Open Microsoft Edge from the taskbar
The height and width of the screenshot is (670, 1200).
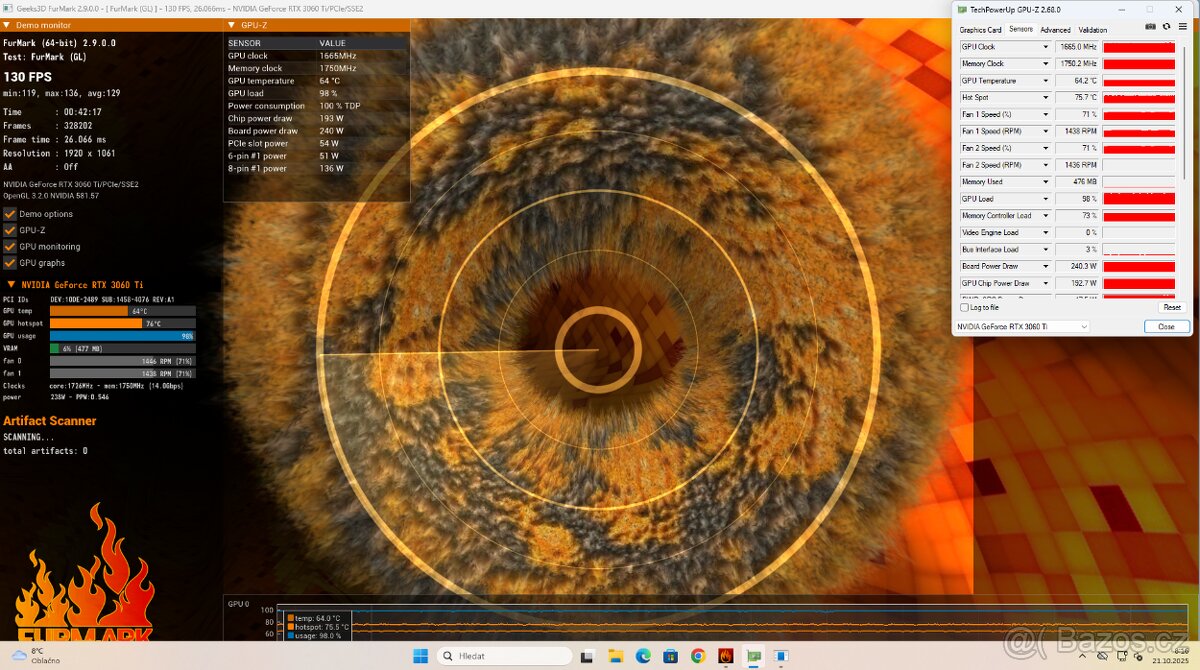644,657
